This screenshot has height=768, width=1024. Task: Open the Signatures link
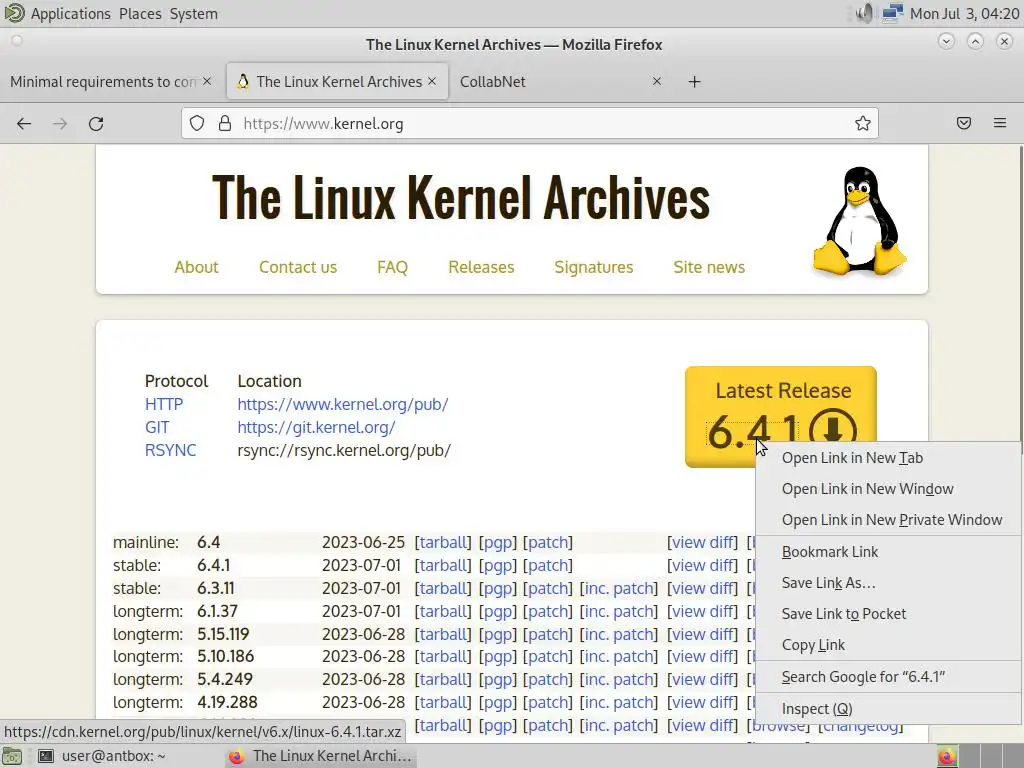click(x=594, y=267)
